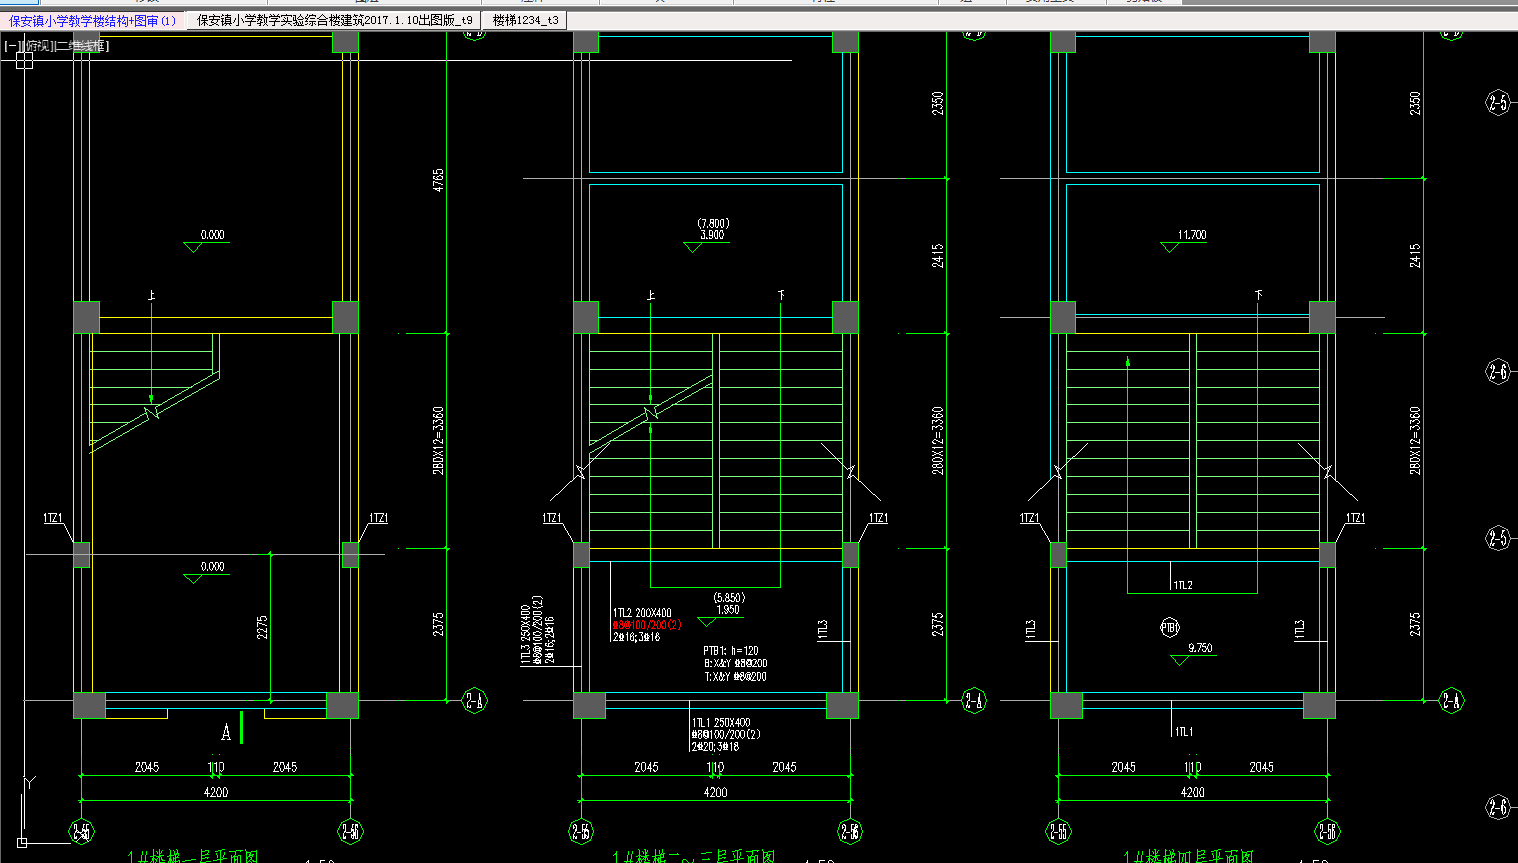This screenshot has width=1518, height=863.
Task: Select the 1TL2 label in the fourth-floor plan
Action: coord(1182,586)
